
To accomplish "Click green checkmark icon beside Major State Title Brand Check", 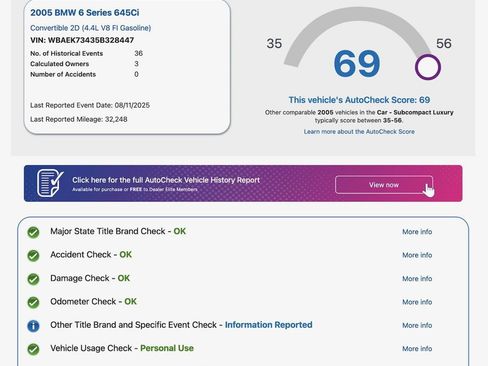I will [33, 232].
